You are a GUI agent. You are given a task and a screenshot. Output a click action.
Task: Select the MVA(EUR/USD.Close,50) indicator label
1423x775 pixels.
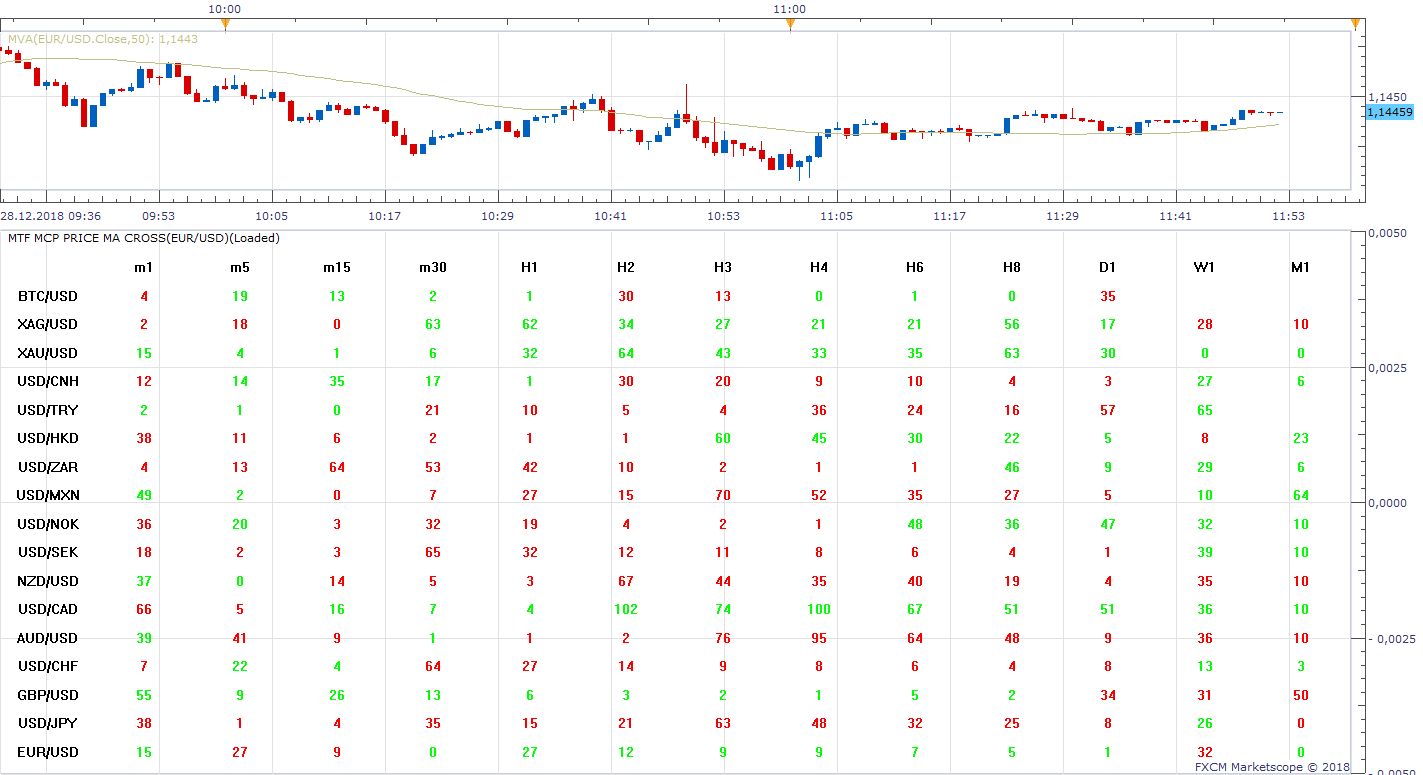(103, 39)
